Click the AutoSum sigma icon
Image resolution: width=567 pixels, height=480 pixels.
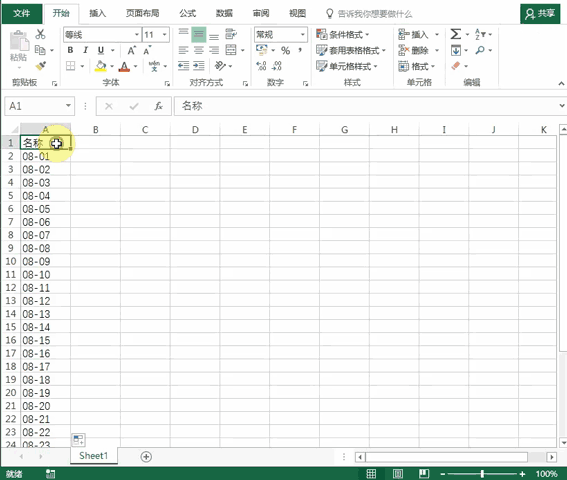[455, 34]
